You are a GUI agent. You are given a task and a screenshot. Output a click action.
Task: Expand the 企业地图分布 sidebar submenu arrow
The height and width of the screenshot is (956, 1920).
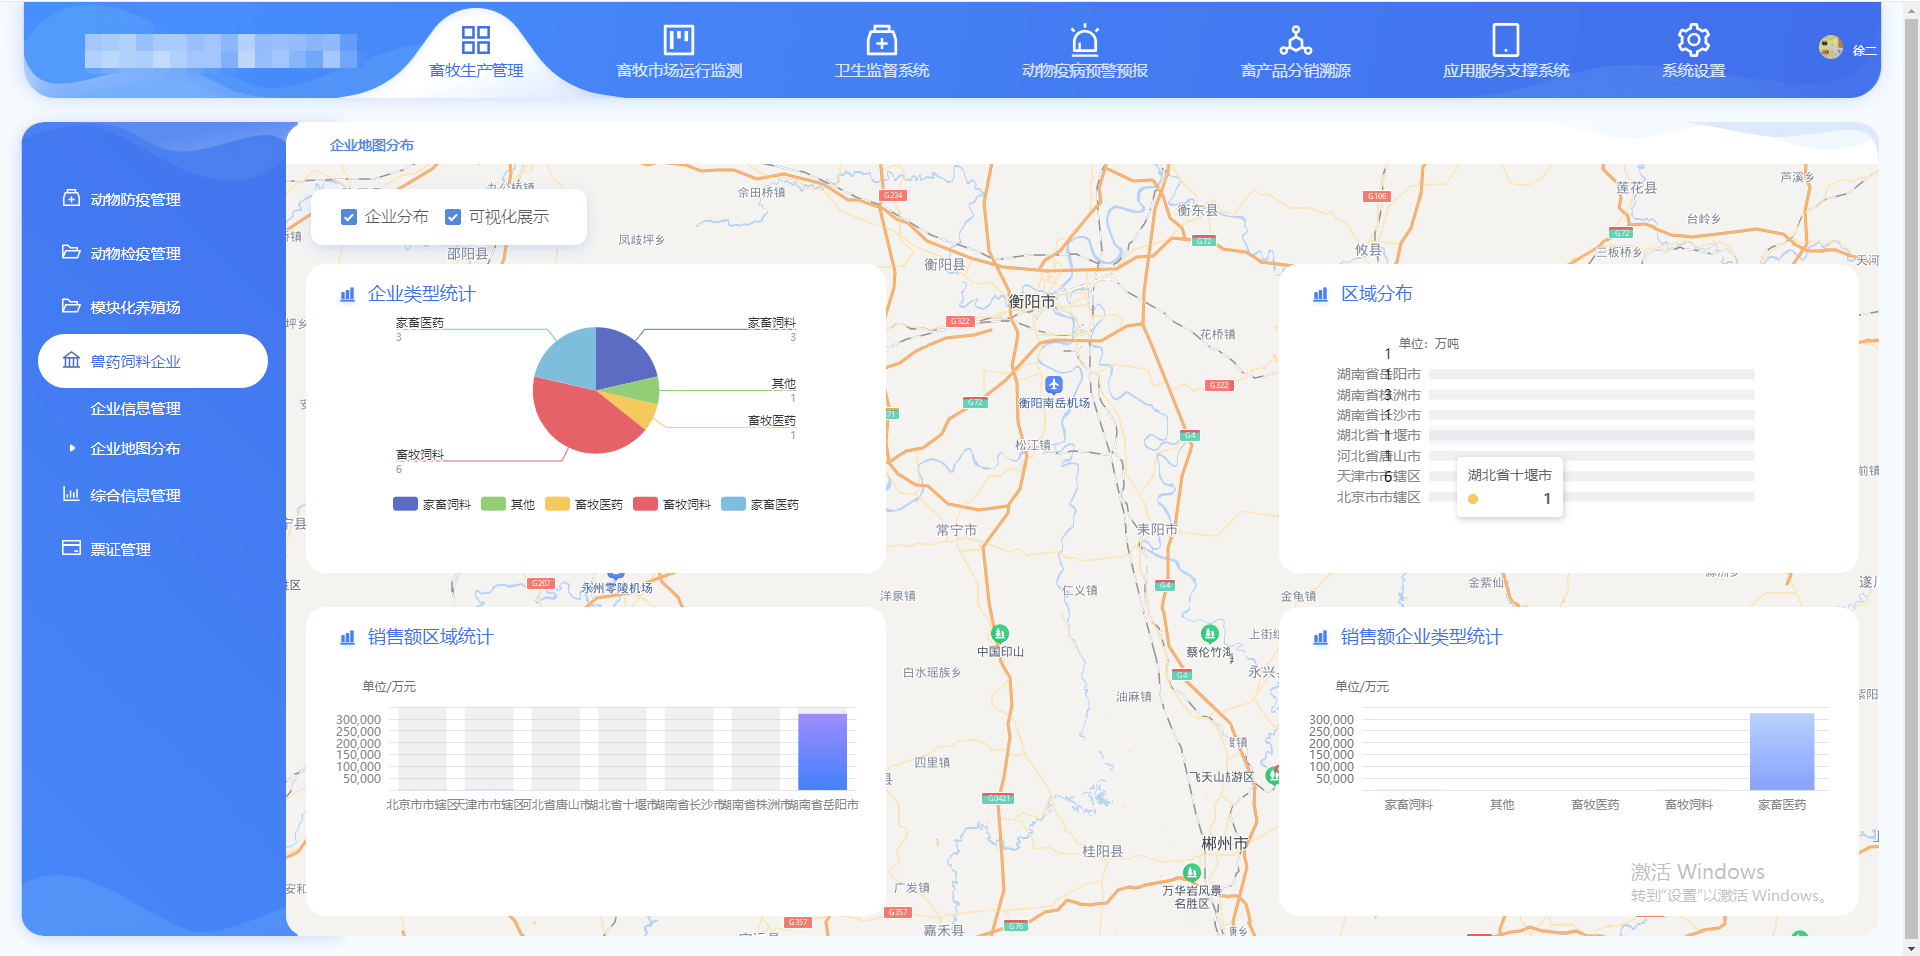(70, 448)
